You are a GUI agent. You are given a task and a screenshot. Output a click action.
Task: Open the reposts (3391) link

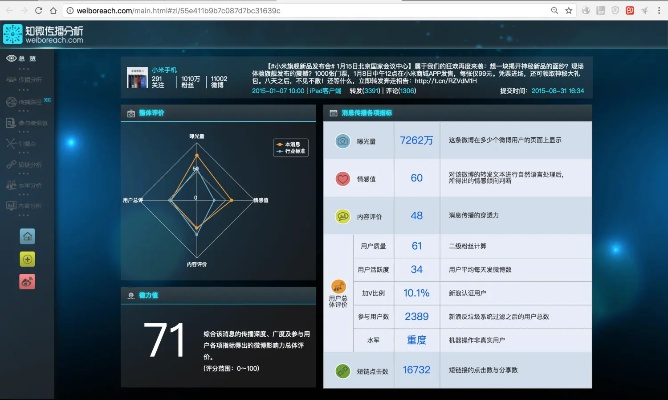(x=365, y=90)
